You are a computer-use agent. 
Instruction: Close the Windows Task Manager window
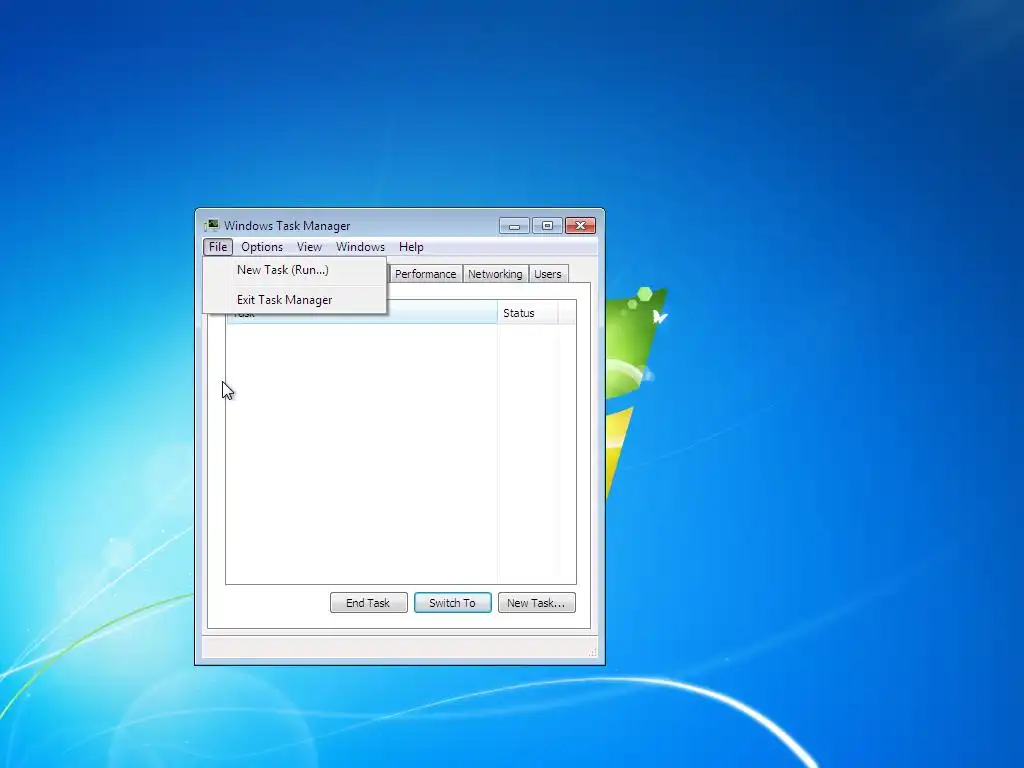581,226
